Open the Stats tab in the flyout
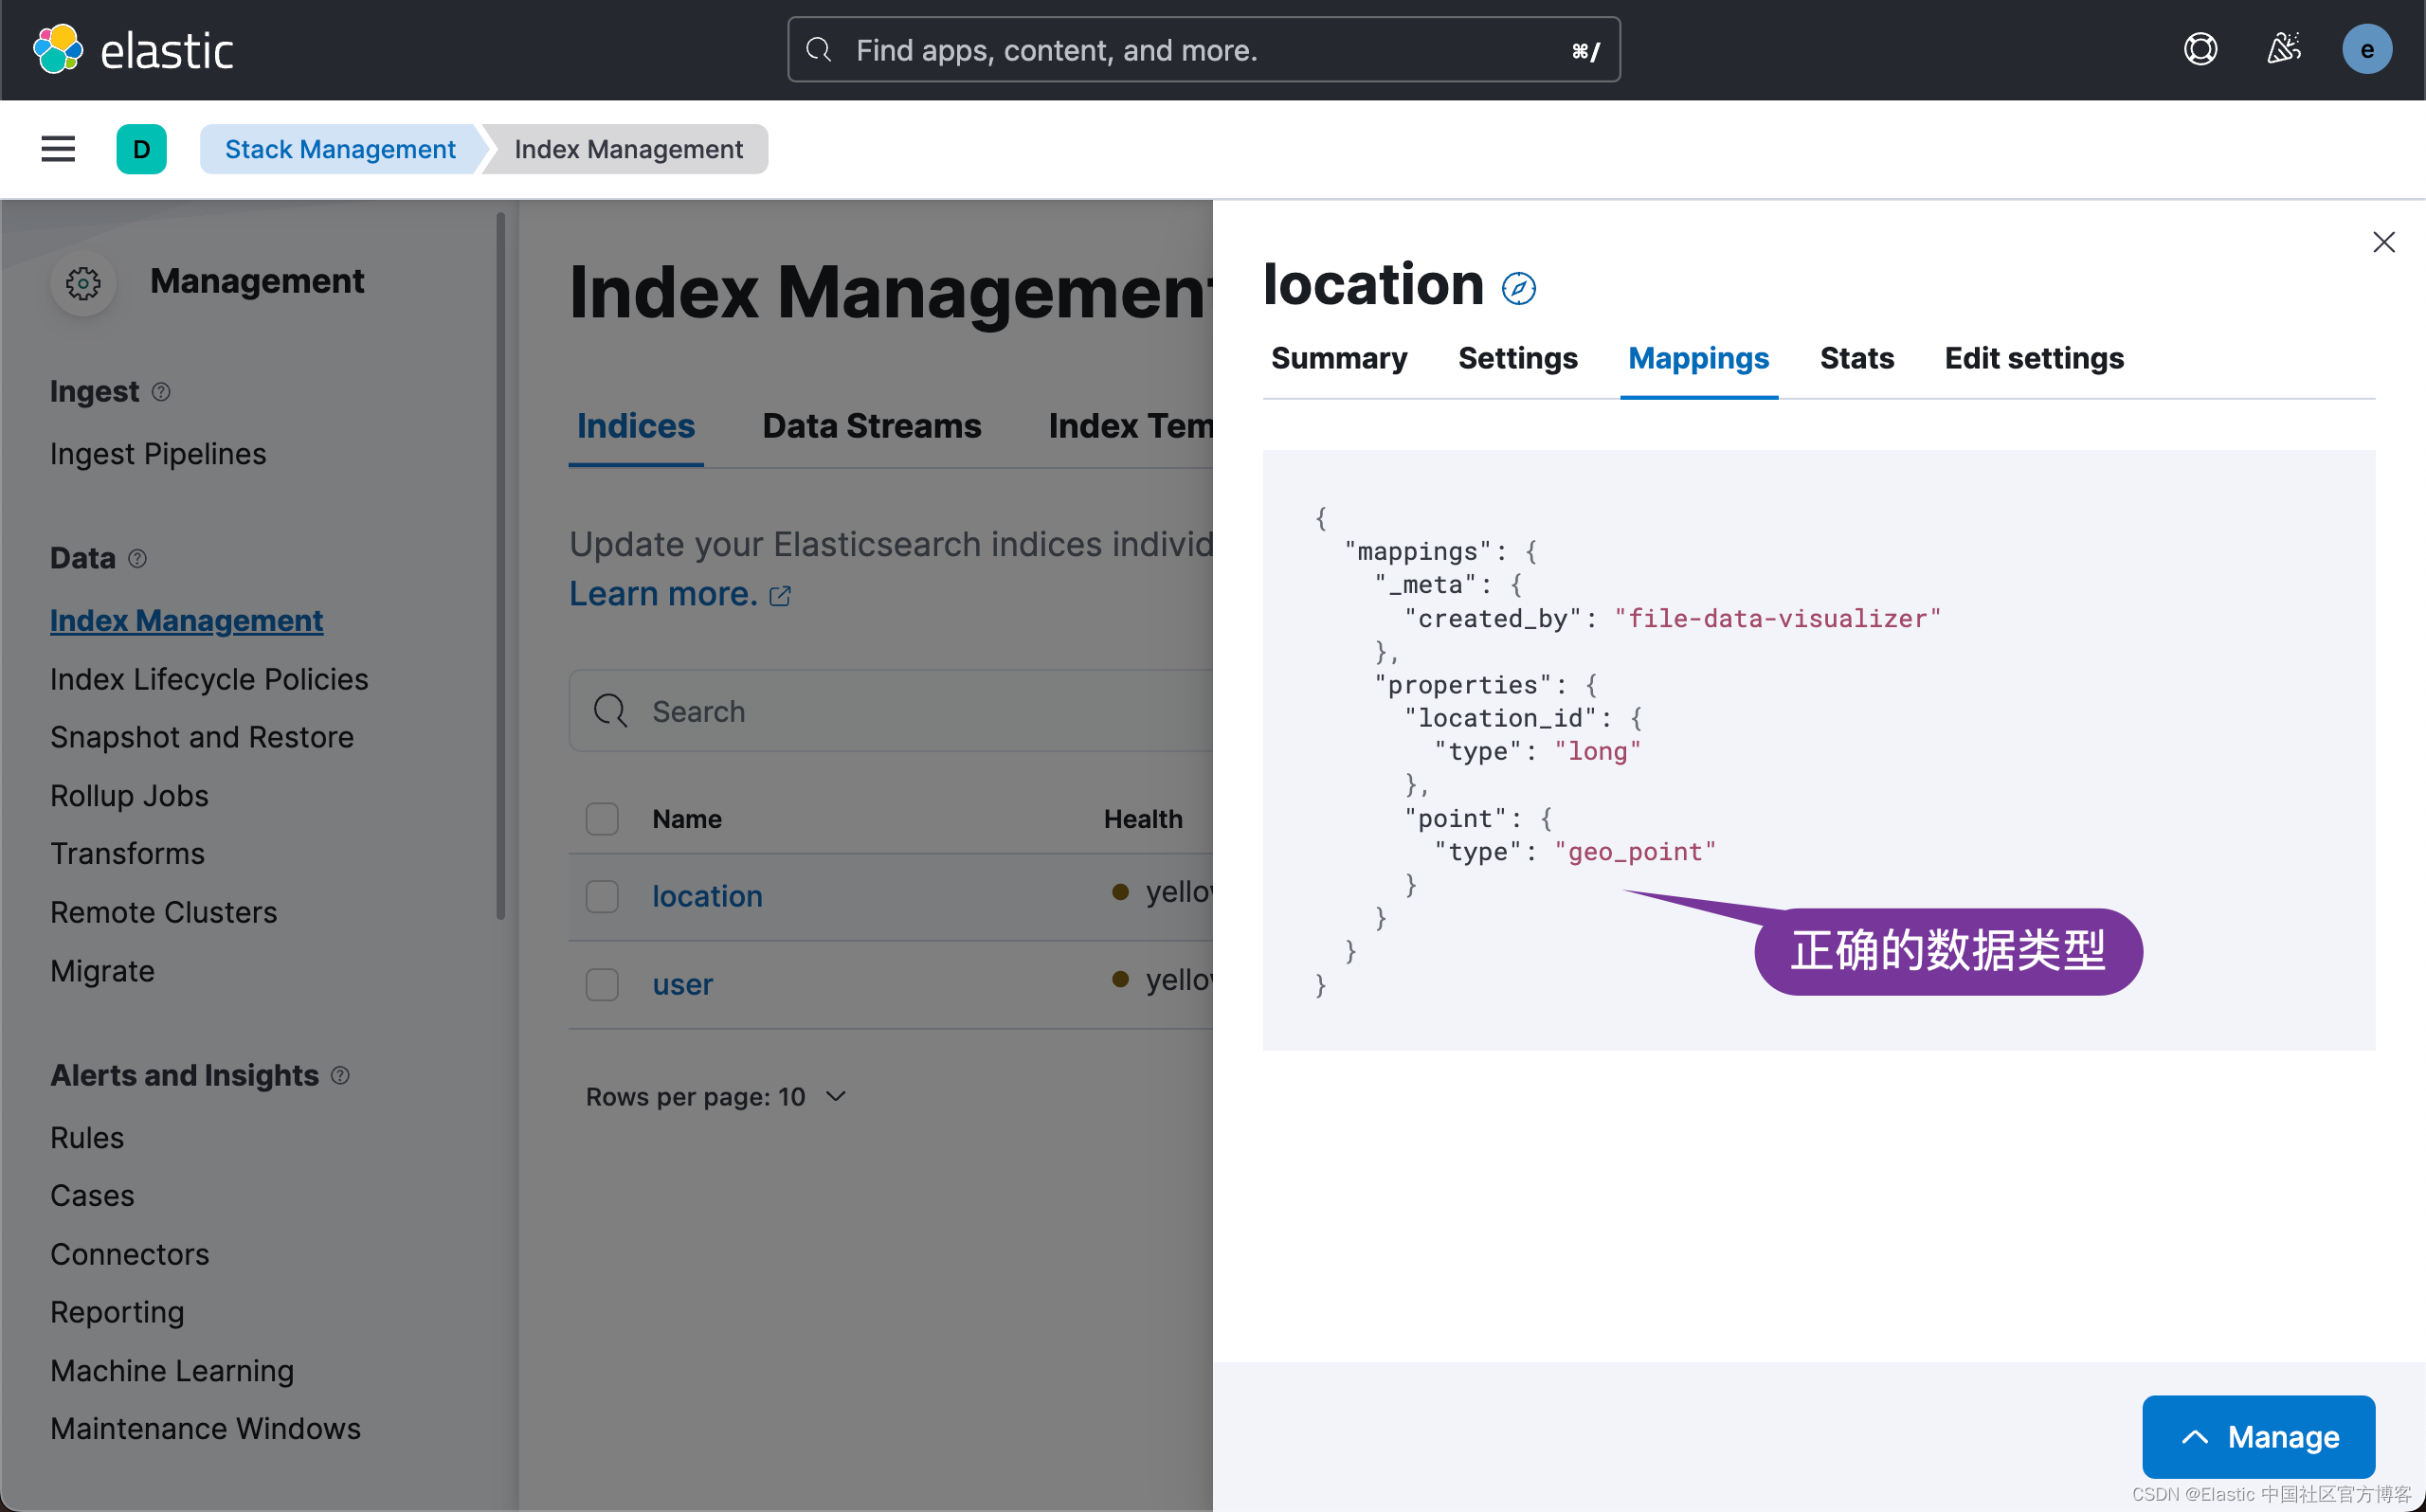Screen dimensions: 2426x1512 pyautogui.click(x=1856, y=358)
